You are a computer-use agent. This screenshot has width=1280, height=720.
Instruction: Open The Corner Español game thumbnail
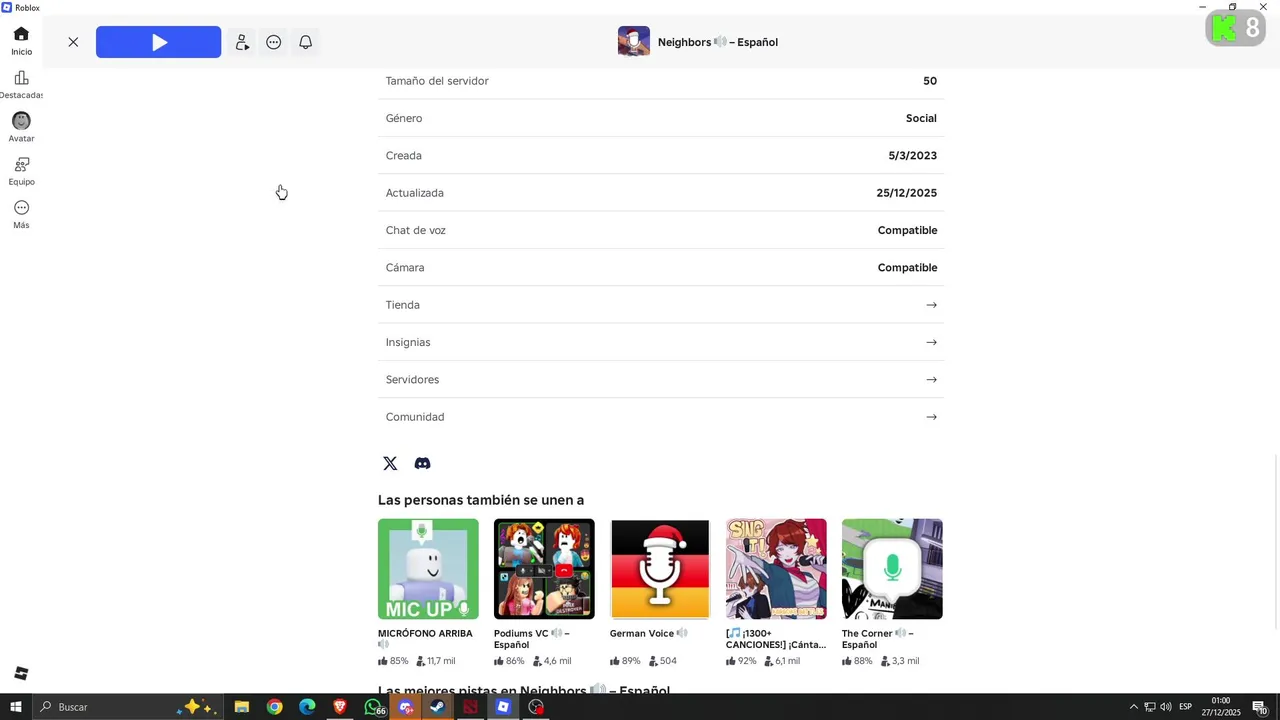click(892, 569)
